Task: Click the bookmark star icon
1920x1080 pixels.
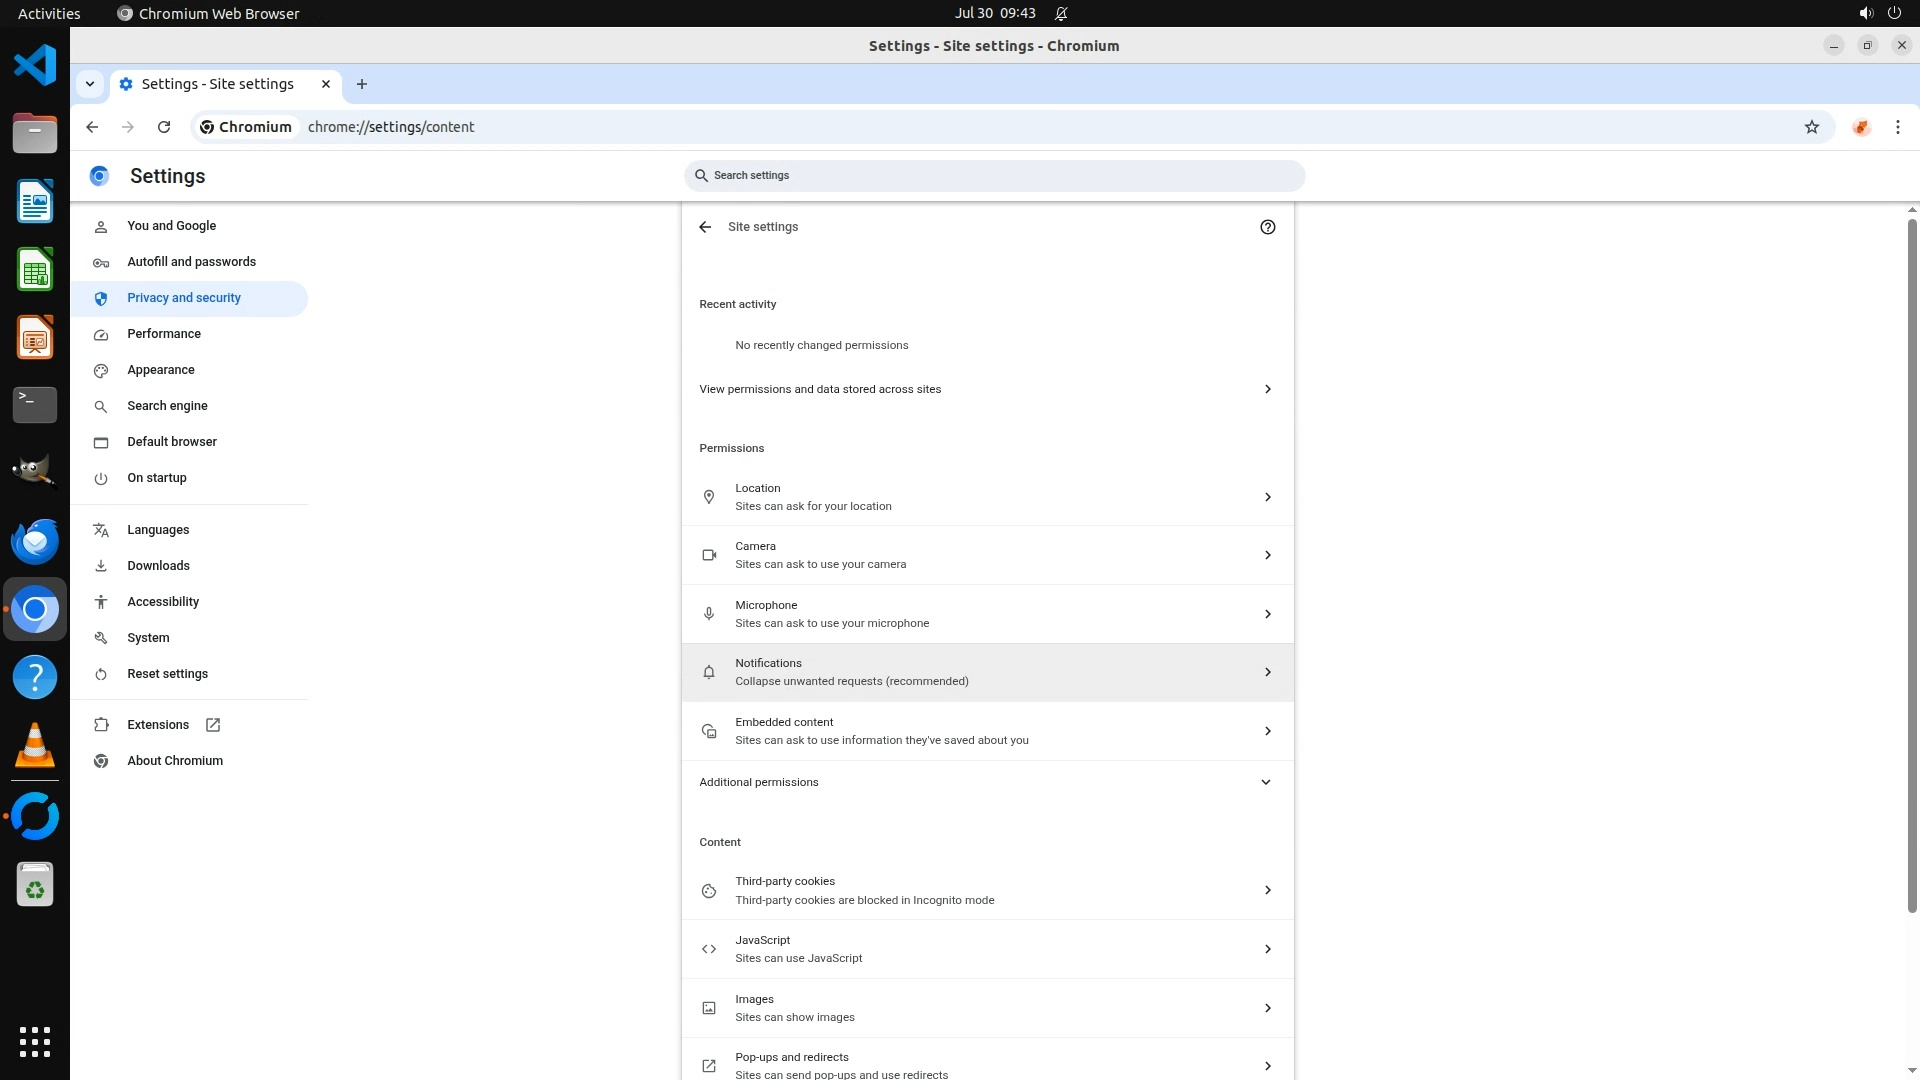Action: coord(1811,127)
